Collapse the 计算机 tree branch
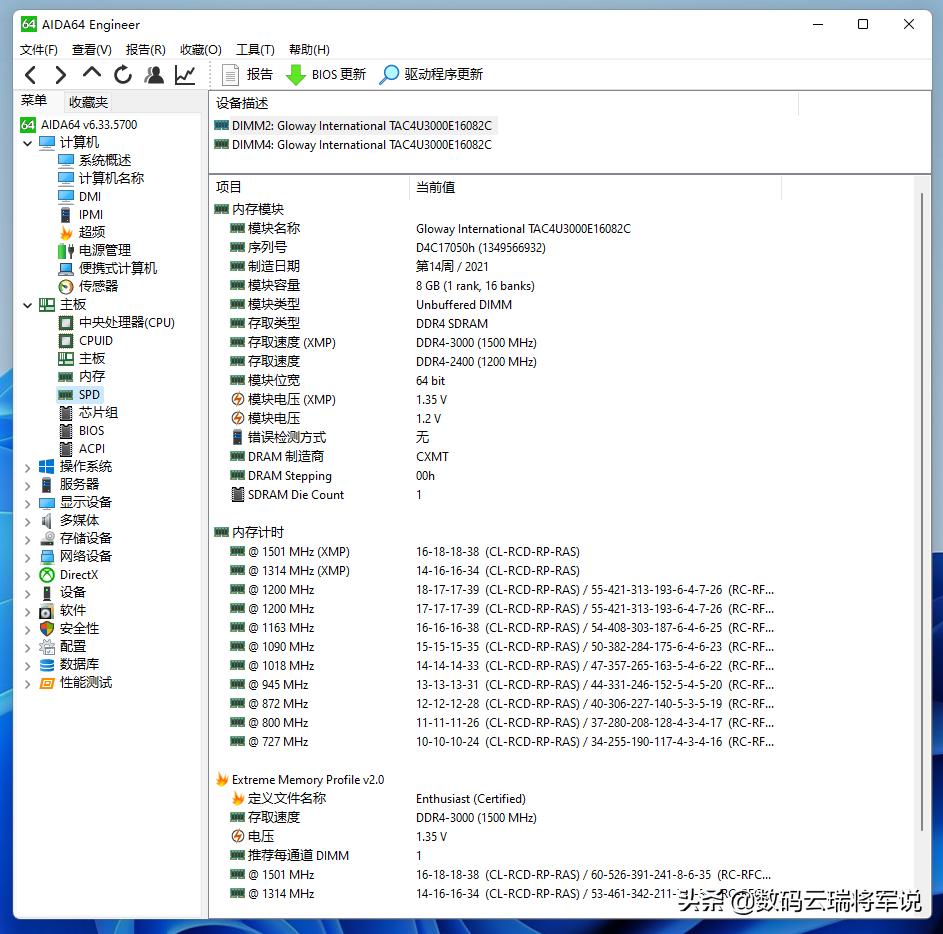The image size is (943, 934). [27, 141]
